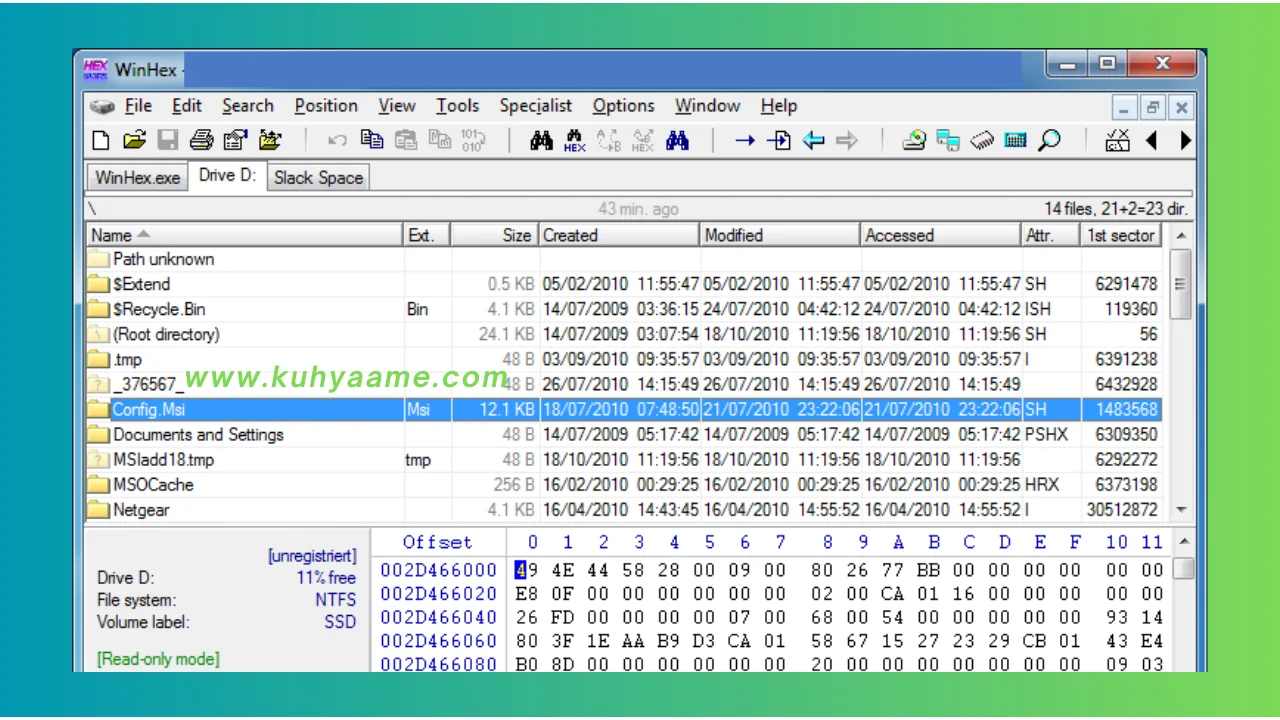Click the Modify data 101/010 icon
The width and height of the screenshot is (1280, 720).
[x=473, y=141]
